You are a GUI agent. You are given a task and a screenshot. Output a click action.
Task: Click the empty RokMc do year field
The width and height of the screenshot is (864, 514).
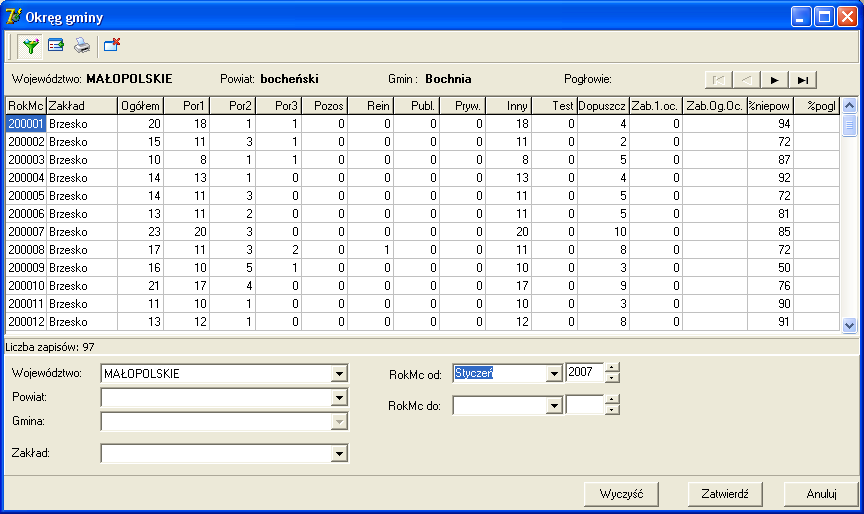pos(585,405)
